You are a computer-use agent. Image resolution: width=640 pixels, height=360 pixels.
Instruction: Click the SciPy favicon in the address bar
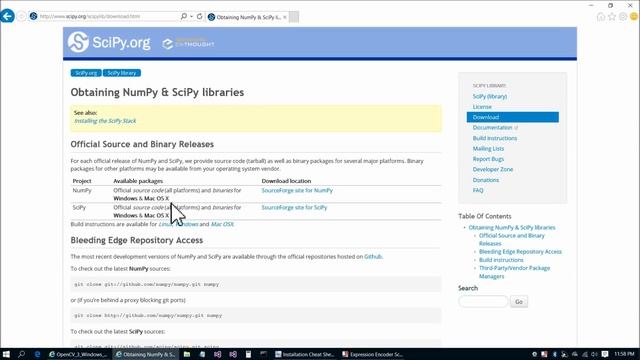(33, 16)
